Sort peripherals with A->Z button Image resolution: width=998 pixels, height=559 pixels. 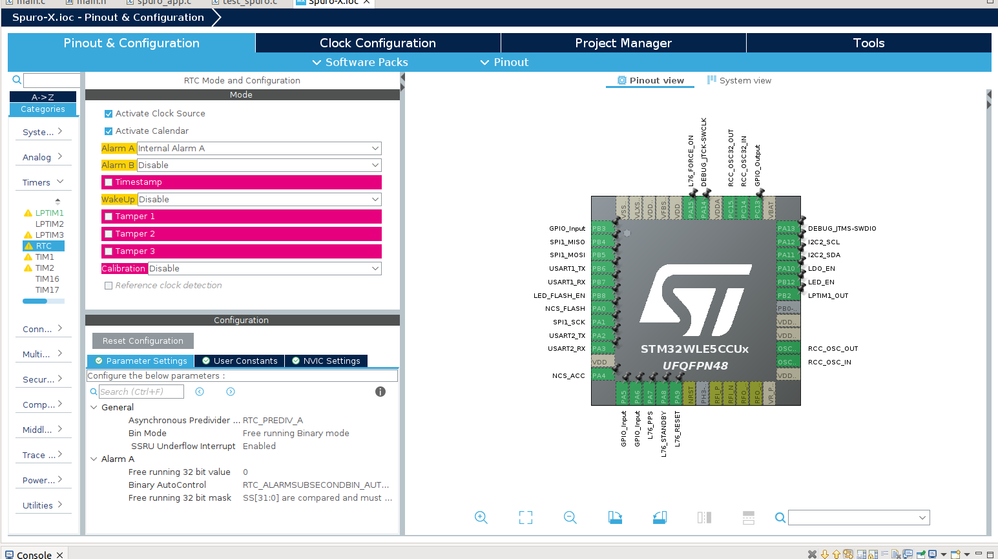(43, 97)
